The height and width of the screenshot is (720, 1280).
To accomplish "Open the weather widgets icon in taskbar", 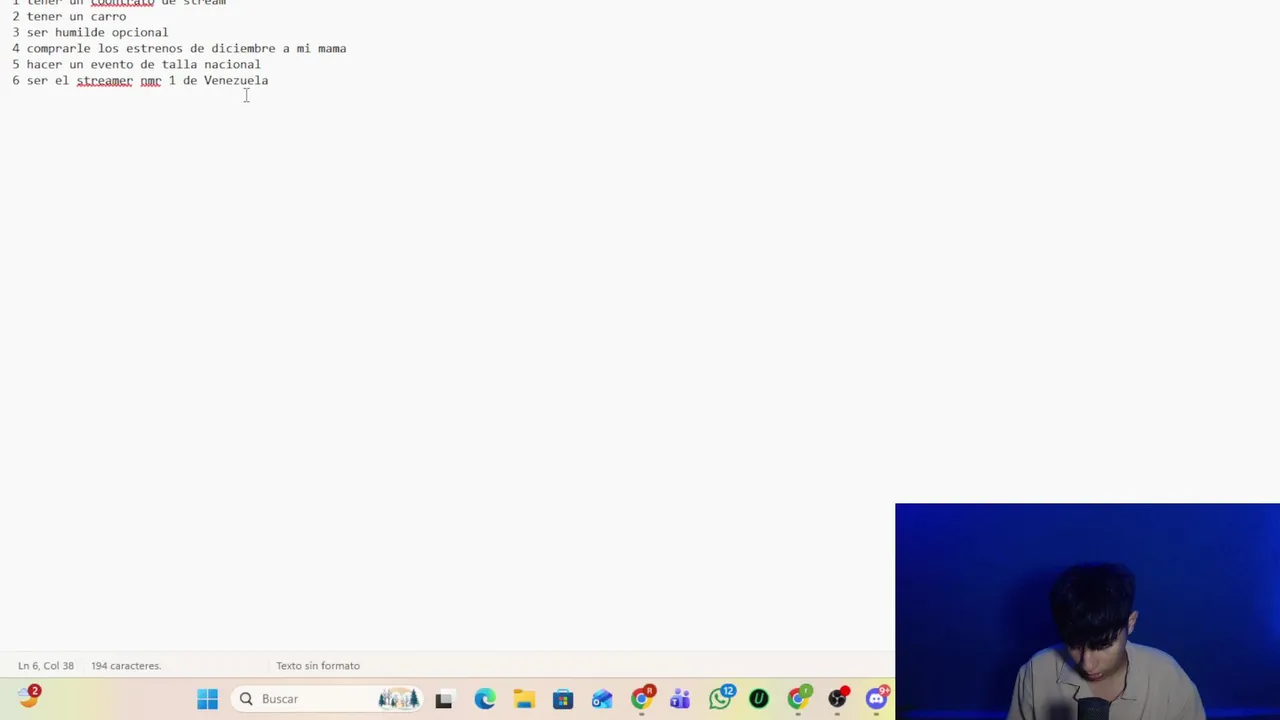I will pos(29,697).
